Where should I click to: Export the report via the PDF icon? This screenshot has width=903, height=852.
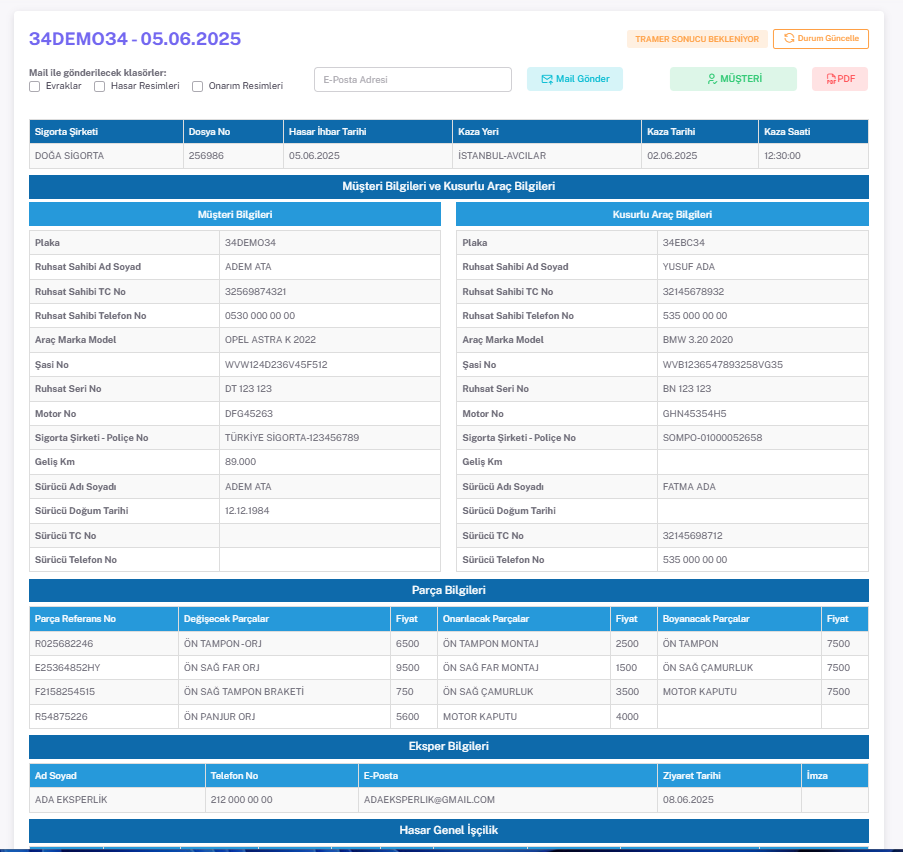coord(831,79)
